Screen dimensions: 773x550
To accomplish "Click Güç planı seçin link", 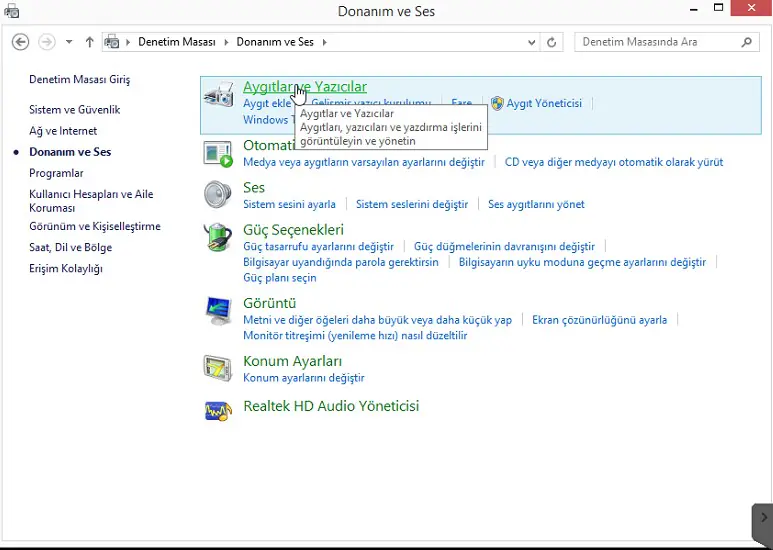I will point(280,278).
